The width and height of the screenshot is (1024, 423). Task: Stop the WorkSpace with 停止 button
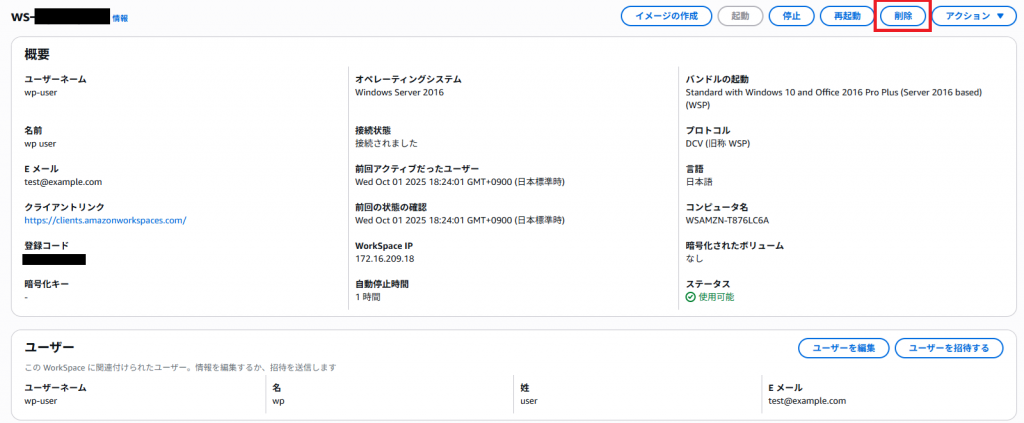pos(790,16)
